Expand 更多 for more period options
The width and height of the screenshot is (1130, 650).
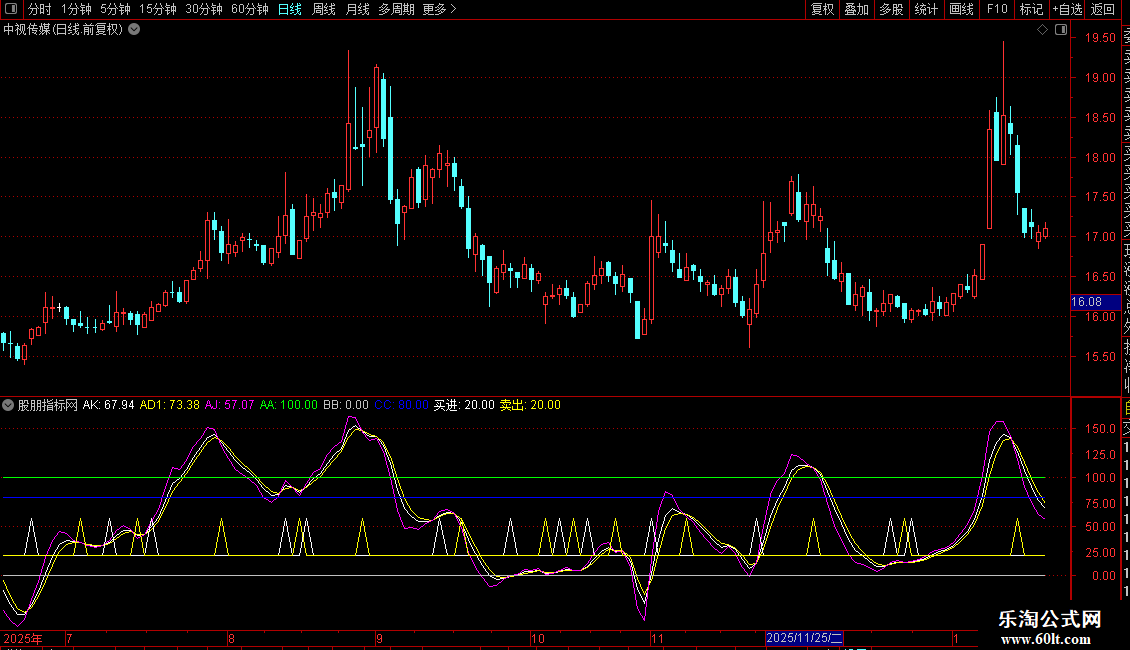click(x=439, y=9)
